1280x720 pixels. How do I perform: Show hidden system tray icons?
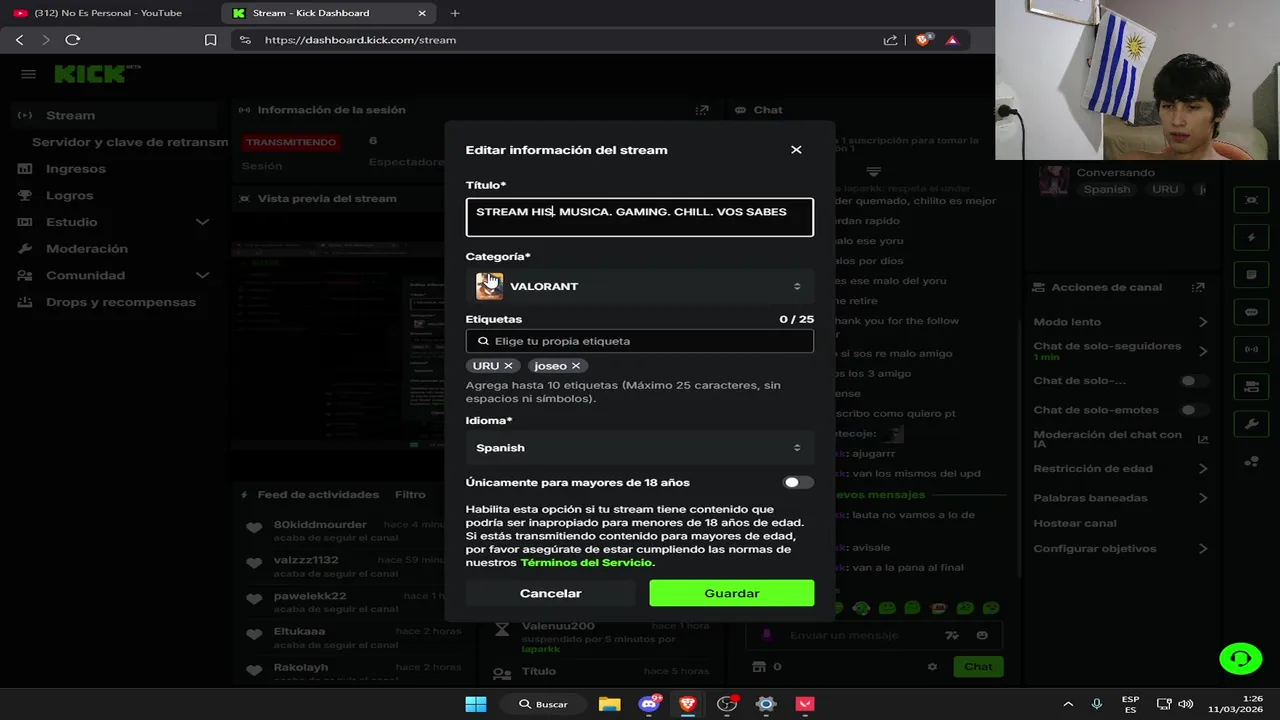pyautogui.click(x=1068, y=704)
